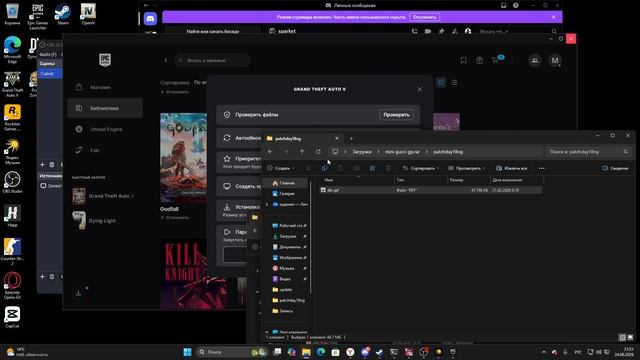Open the Создать dropdown in Explorer
Image resolution: width=640 pixels, height=360 pixels.
[x=281, y=168]
